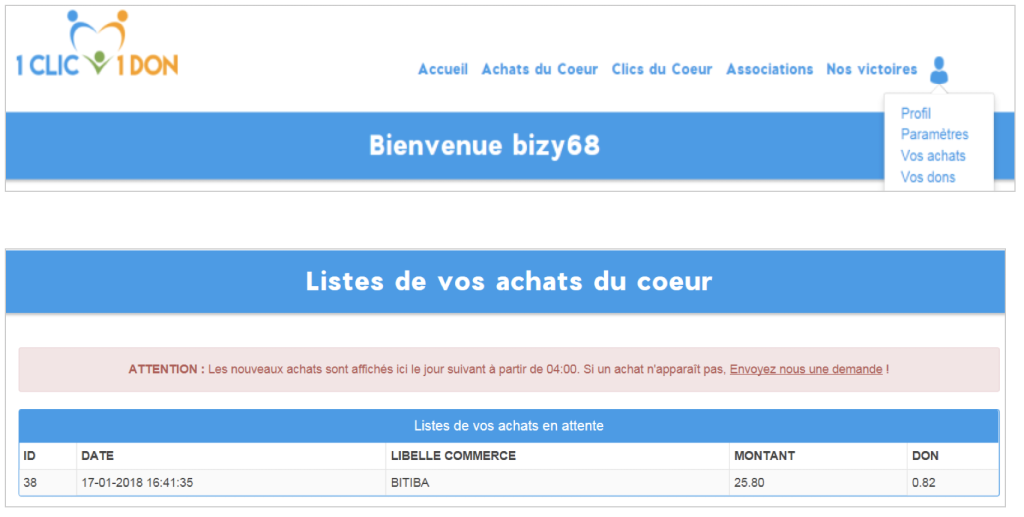Click the MONTANT column header

[x=818, y=456]
